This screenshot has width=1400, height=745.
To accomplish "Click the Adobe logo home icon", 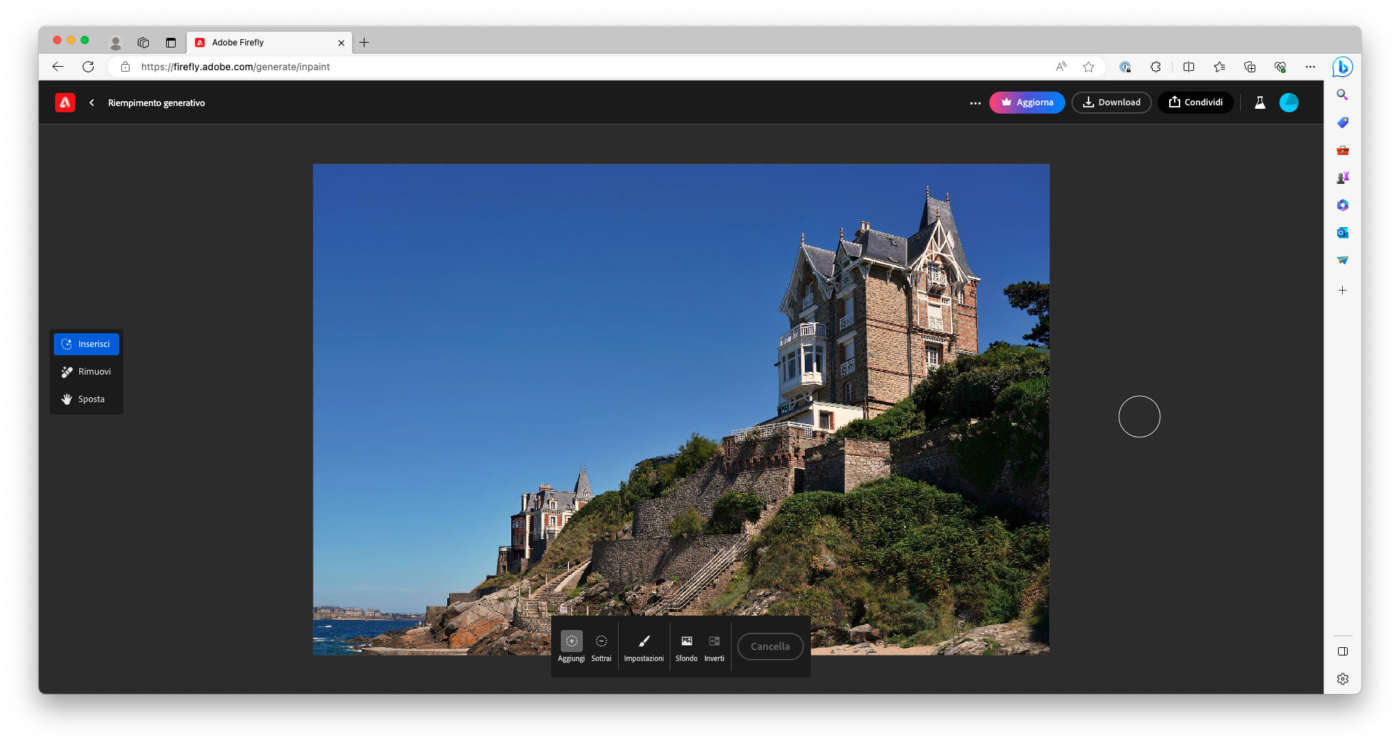I will point(65,102).
